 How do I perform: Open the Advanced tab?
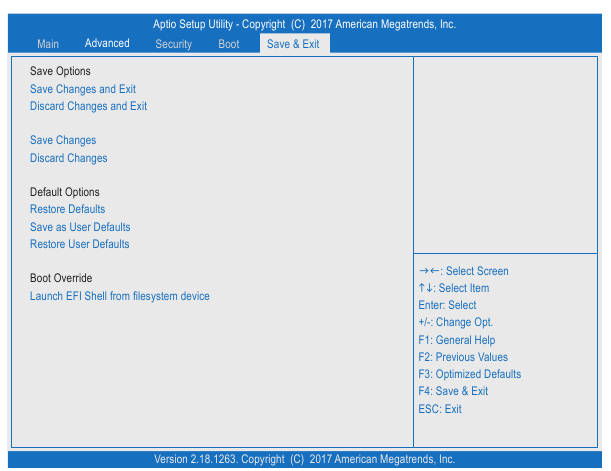pyautogui.click(x=107, y=43)
